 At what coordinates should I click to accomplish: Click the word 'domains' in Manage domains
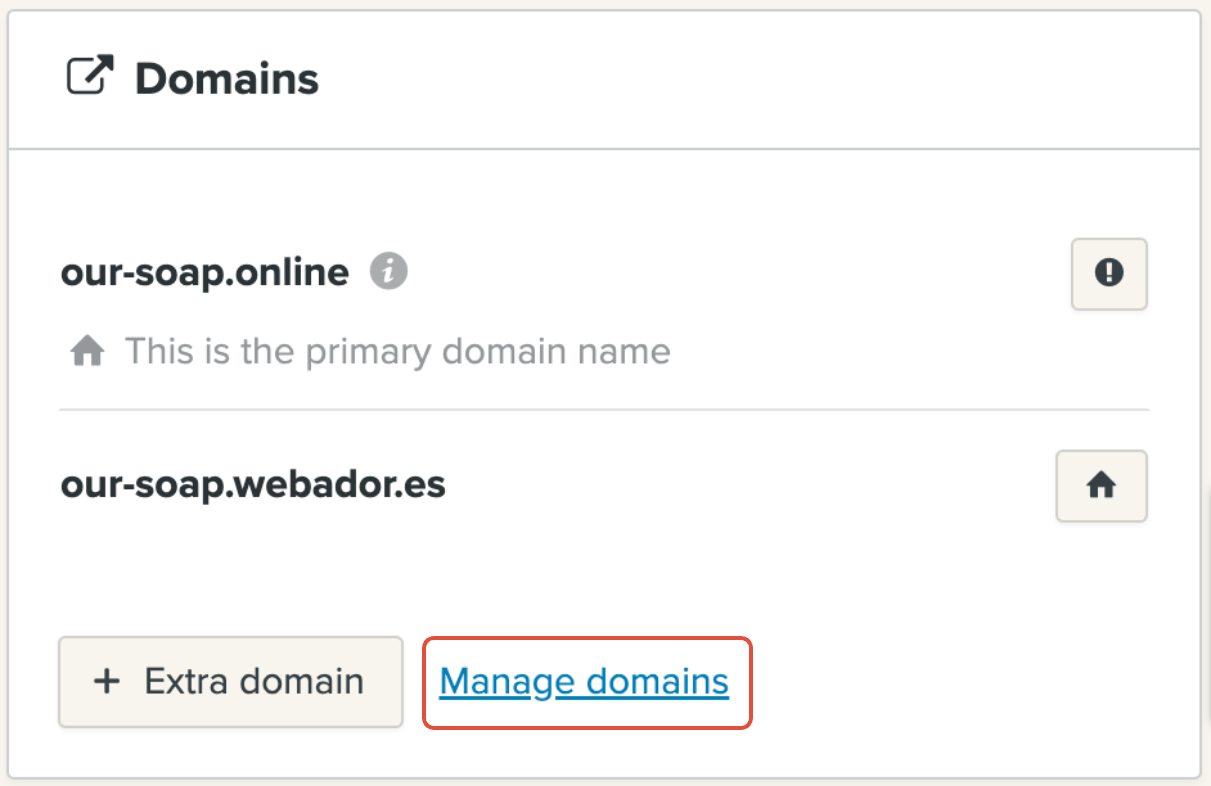pos(657,682)
